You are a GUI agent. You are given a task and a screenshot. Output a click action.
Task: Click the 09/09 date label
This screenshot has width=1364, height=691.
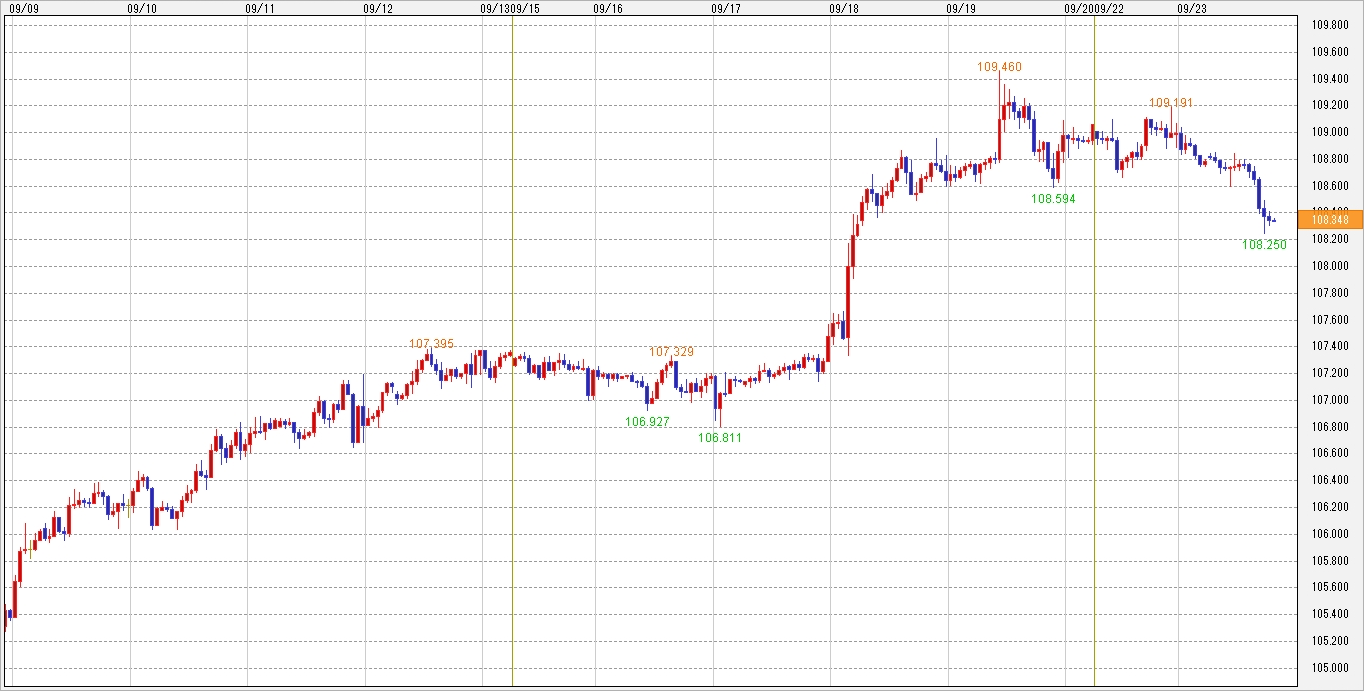click(22, 8)
